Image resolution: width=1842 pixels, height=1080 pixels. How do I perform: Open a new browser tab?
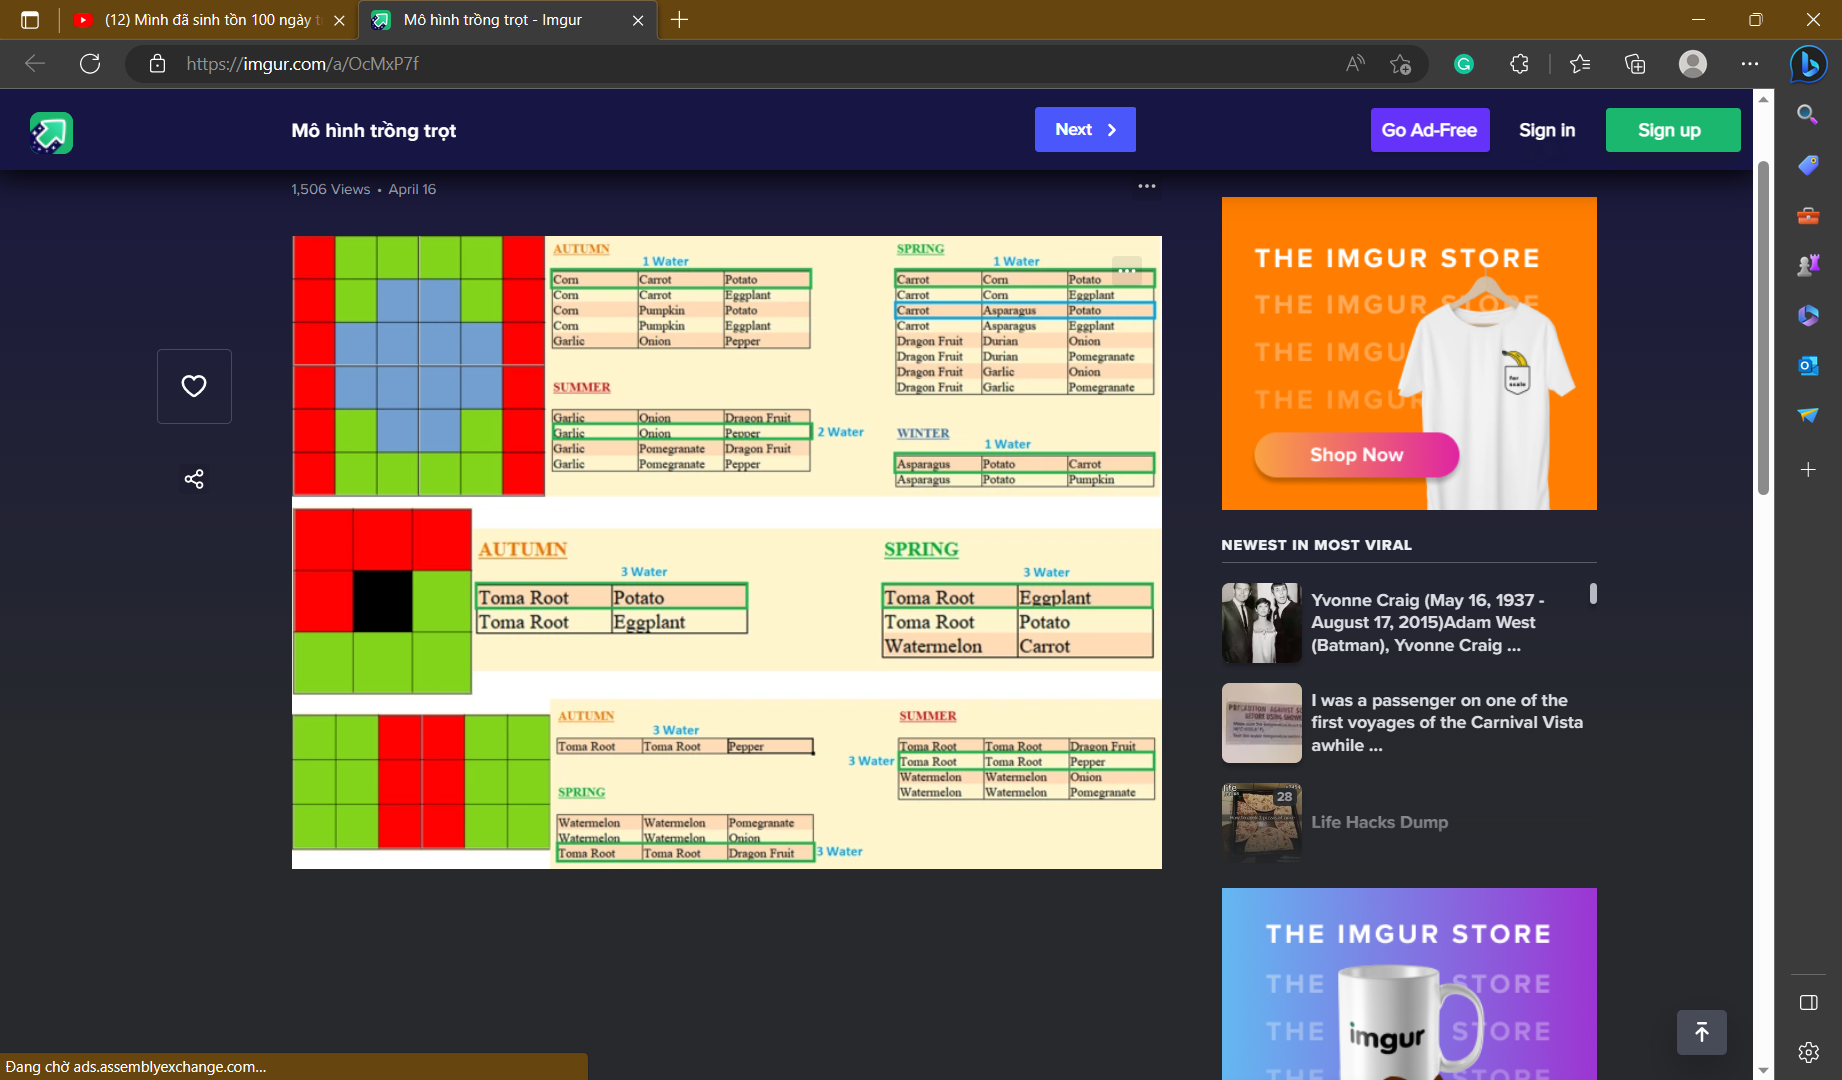tap(679, 20)
